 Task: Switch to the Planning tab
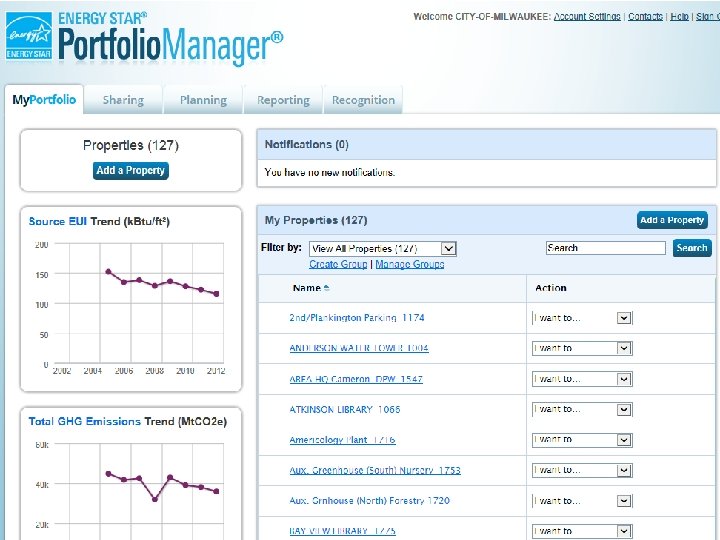203,100
